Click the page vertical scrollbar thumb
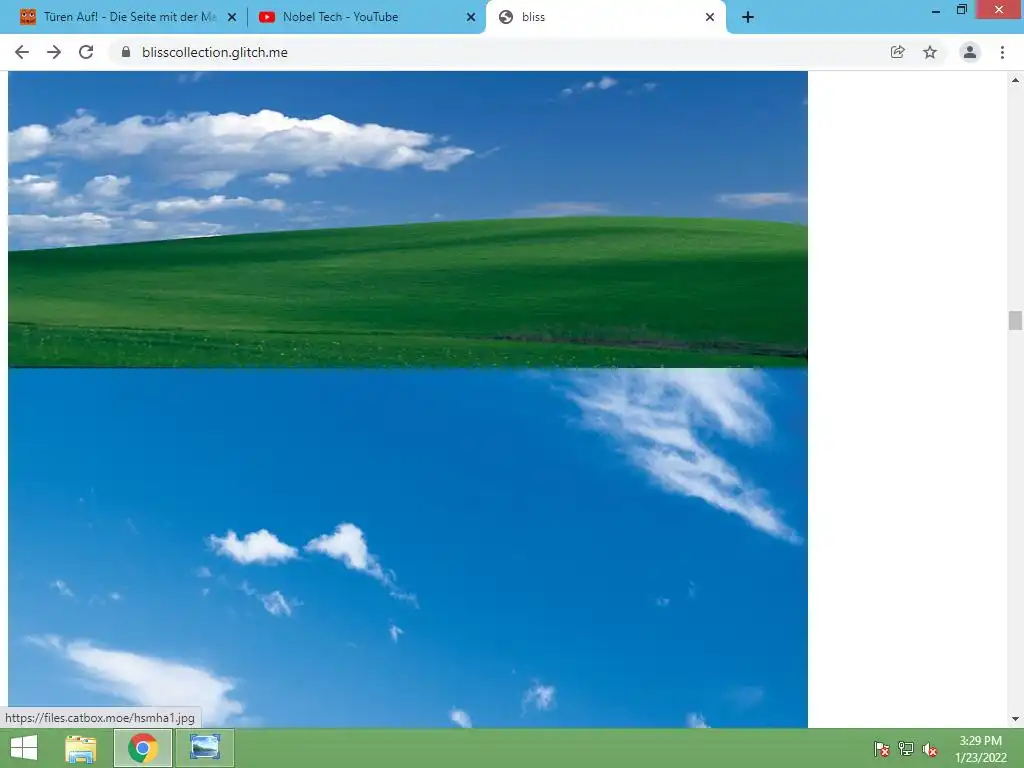This screenshot has width=1024, height=768. [x=1015, y=321]
